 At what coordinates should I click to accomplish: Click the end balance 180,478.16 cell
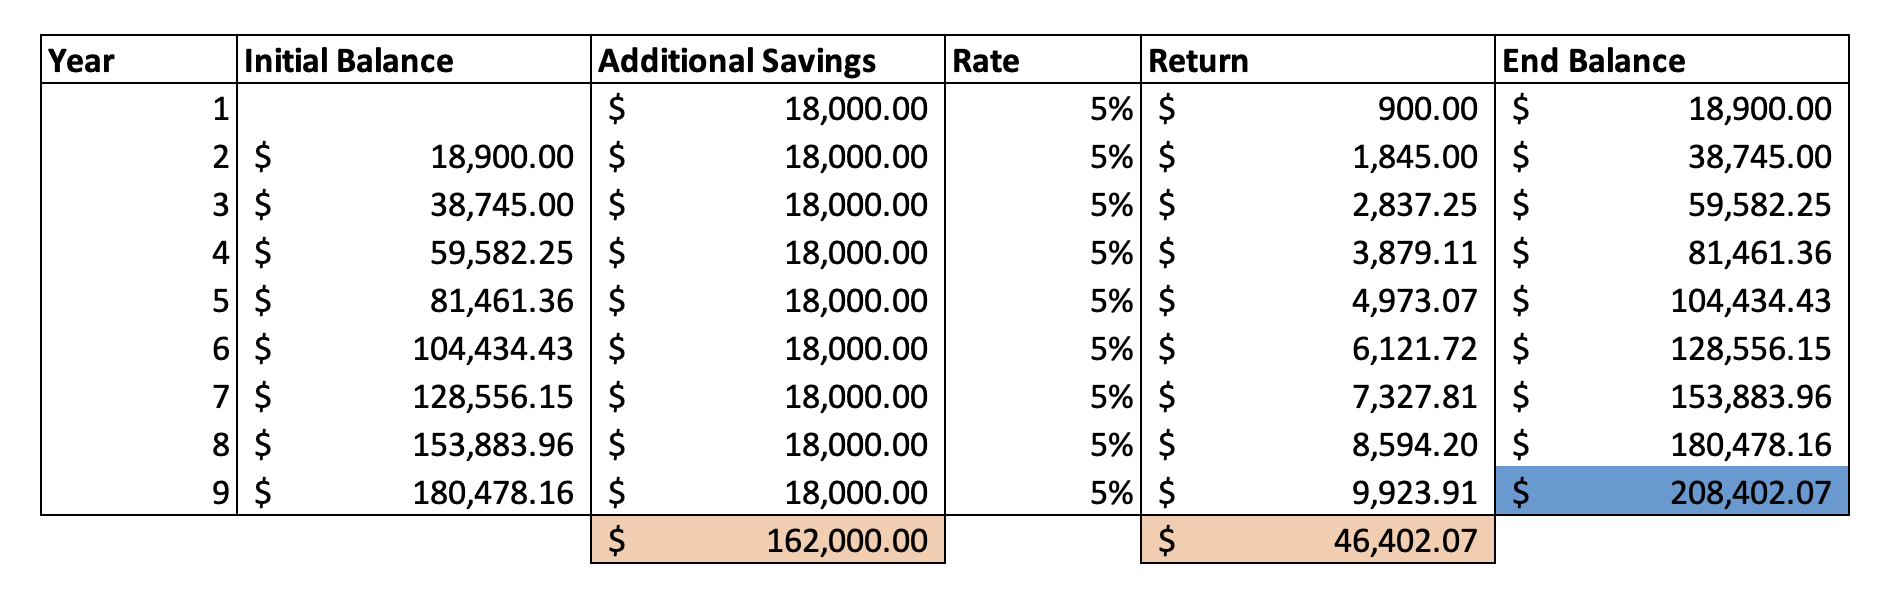[1672, 444]
